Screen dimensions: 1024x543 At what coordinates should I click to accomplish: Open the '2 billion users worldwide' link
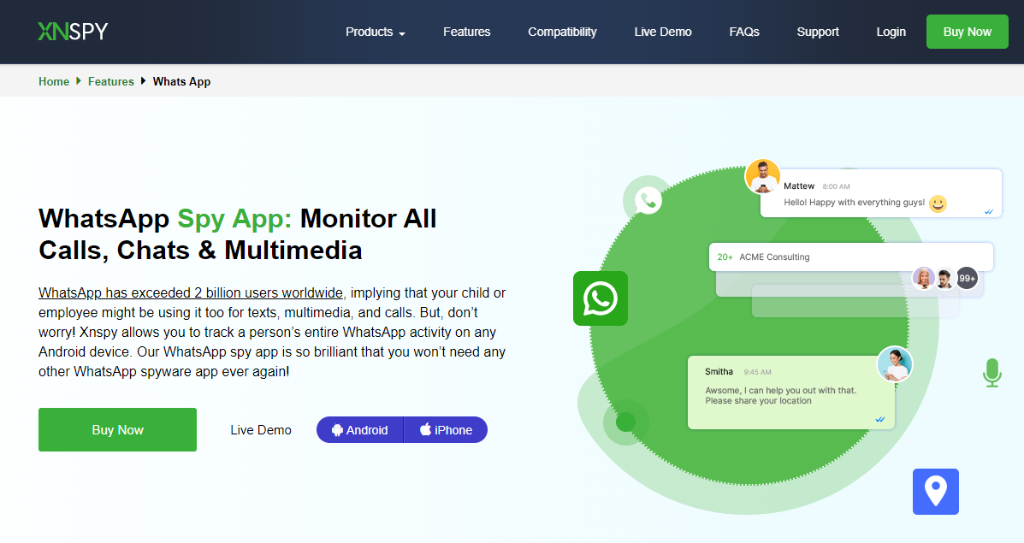pyautogui.click(x=190, y=293)
